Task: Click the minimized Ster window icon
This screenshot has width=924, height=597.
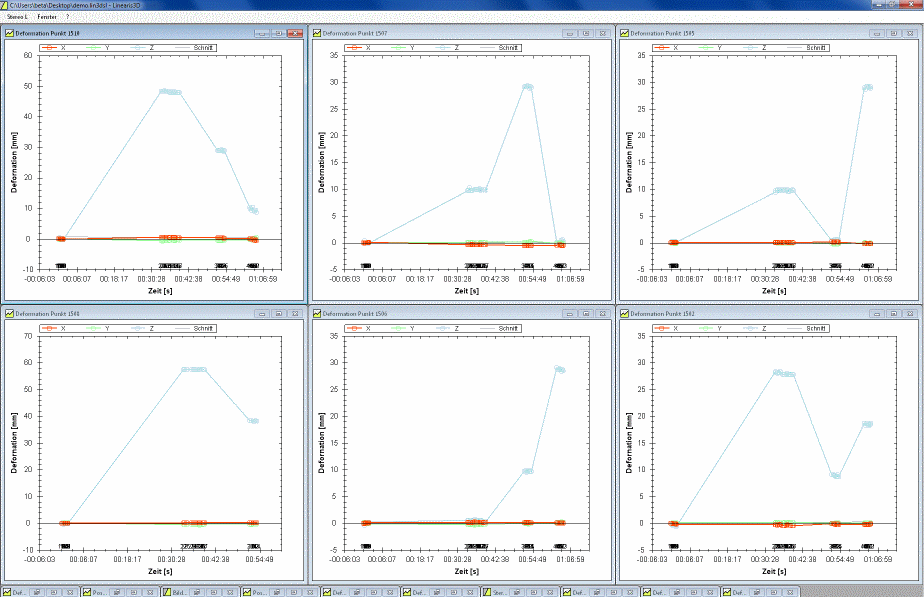Action: click(x=487, y=591)
